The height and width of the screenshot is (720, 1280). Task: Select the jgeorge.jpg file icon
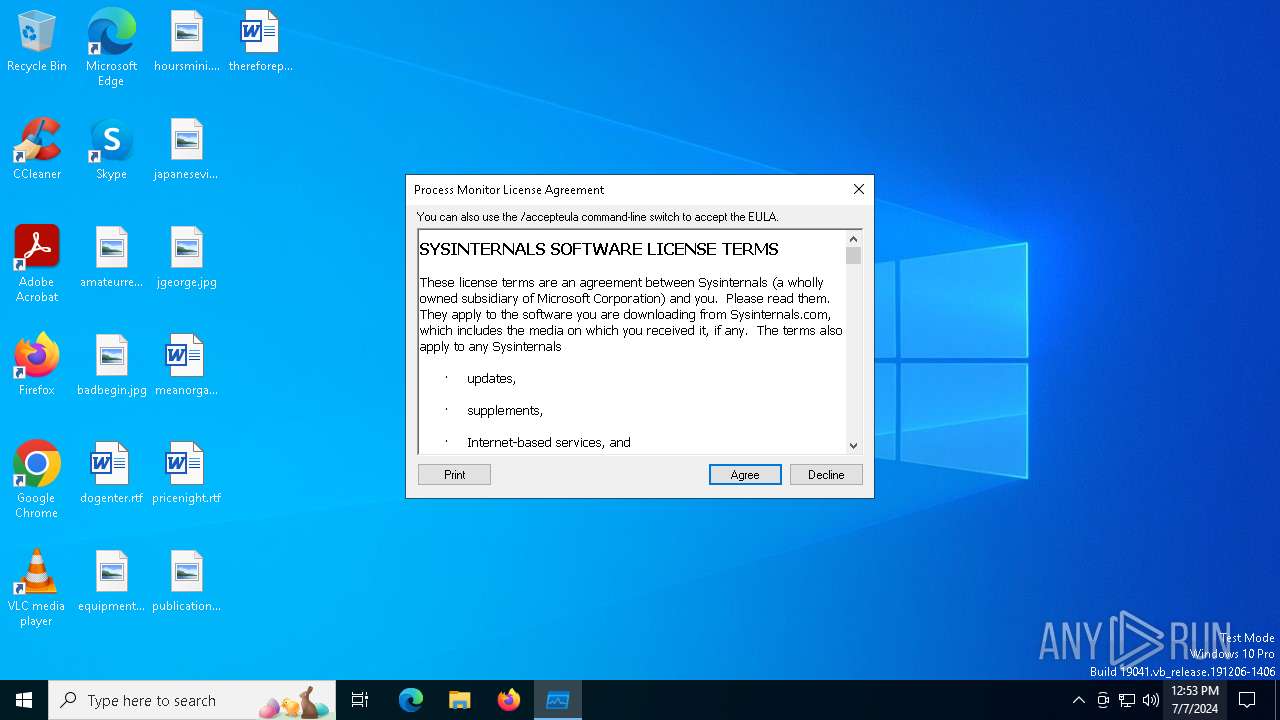pos(186,258)
